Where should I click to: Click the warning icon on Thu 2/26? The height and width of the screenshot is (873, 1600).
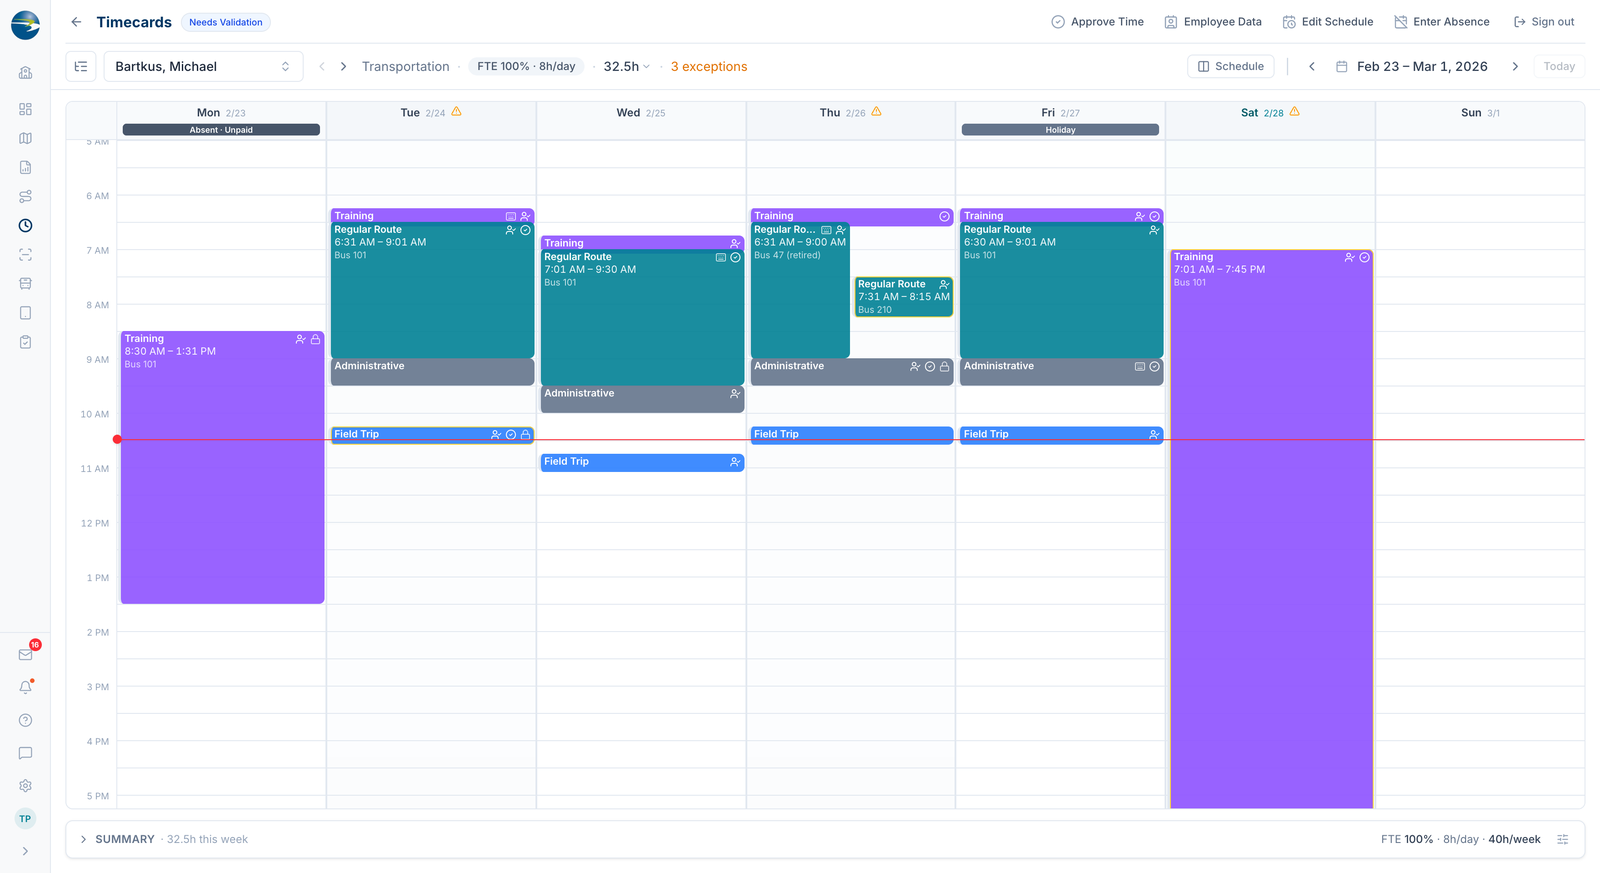[877, 112]
